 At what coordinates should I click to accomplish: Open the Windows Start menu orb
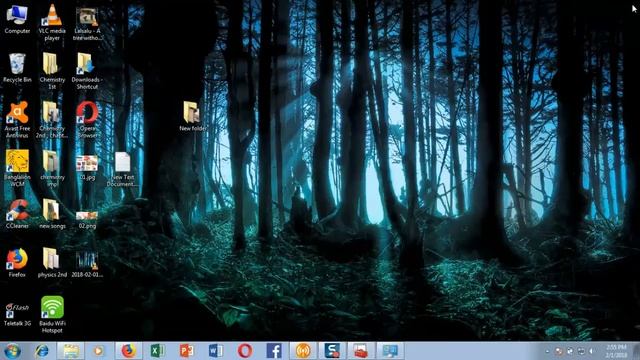12,351
